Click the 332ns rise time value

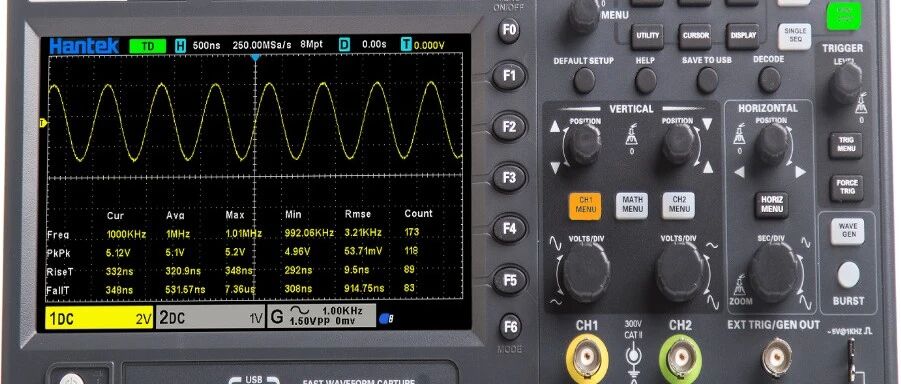[120, 271]
